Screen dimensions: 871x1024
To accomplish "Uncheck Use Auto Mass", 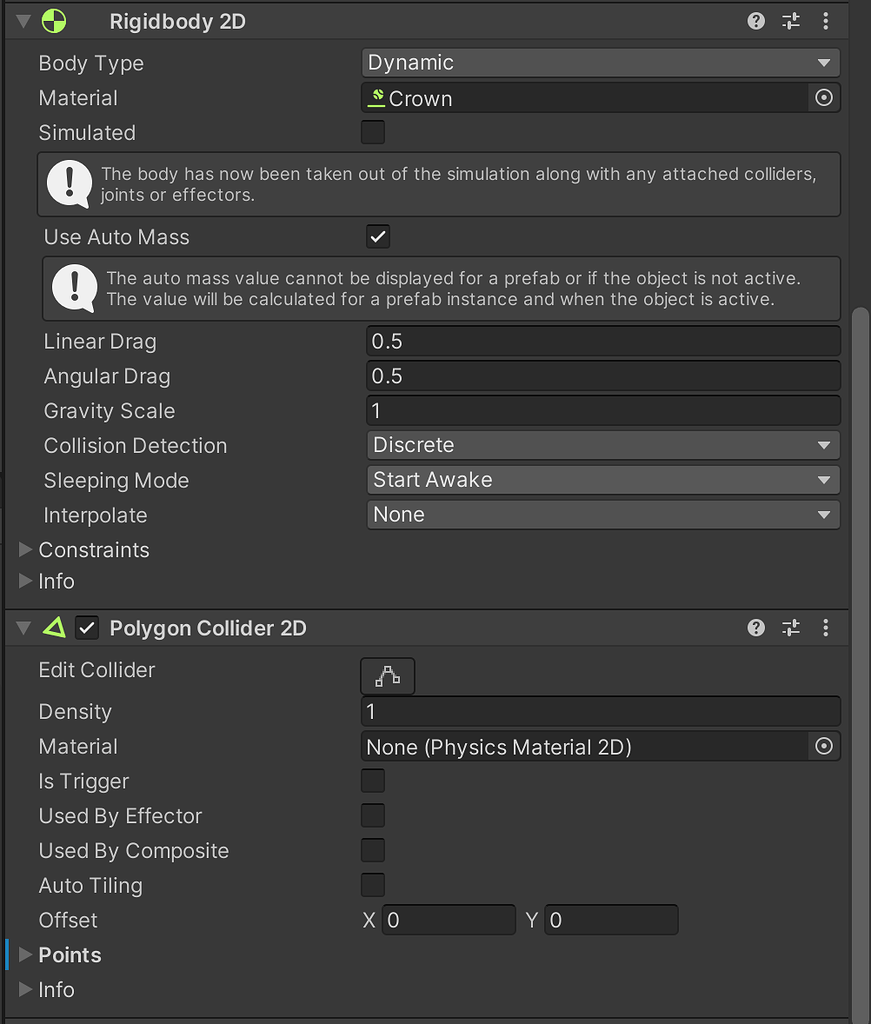I will pyautogui.click(x=378, y=237).
